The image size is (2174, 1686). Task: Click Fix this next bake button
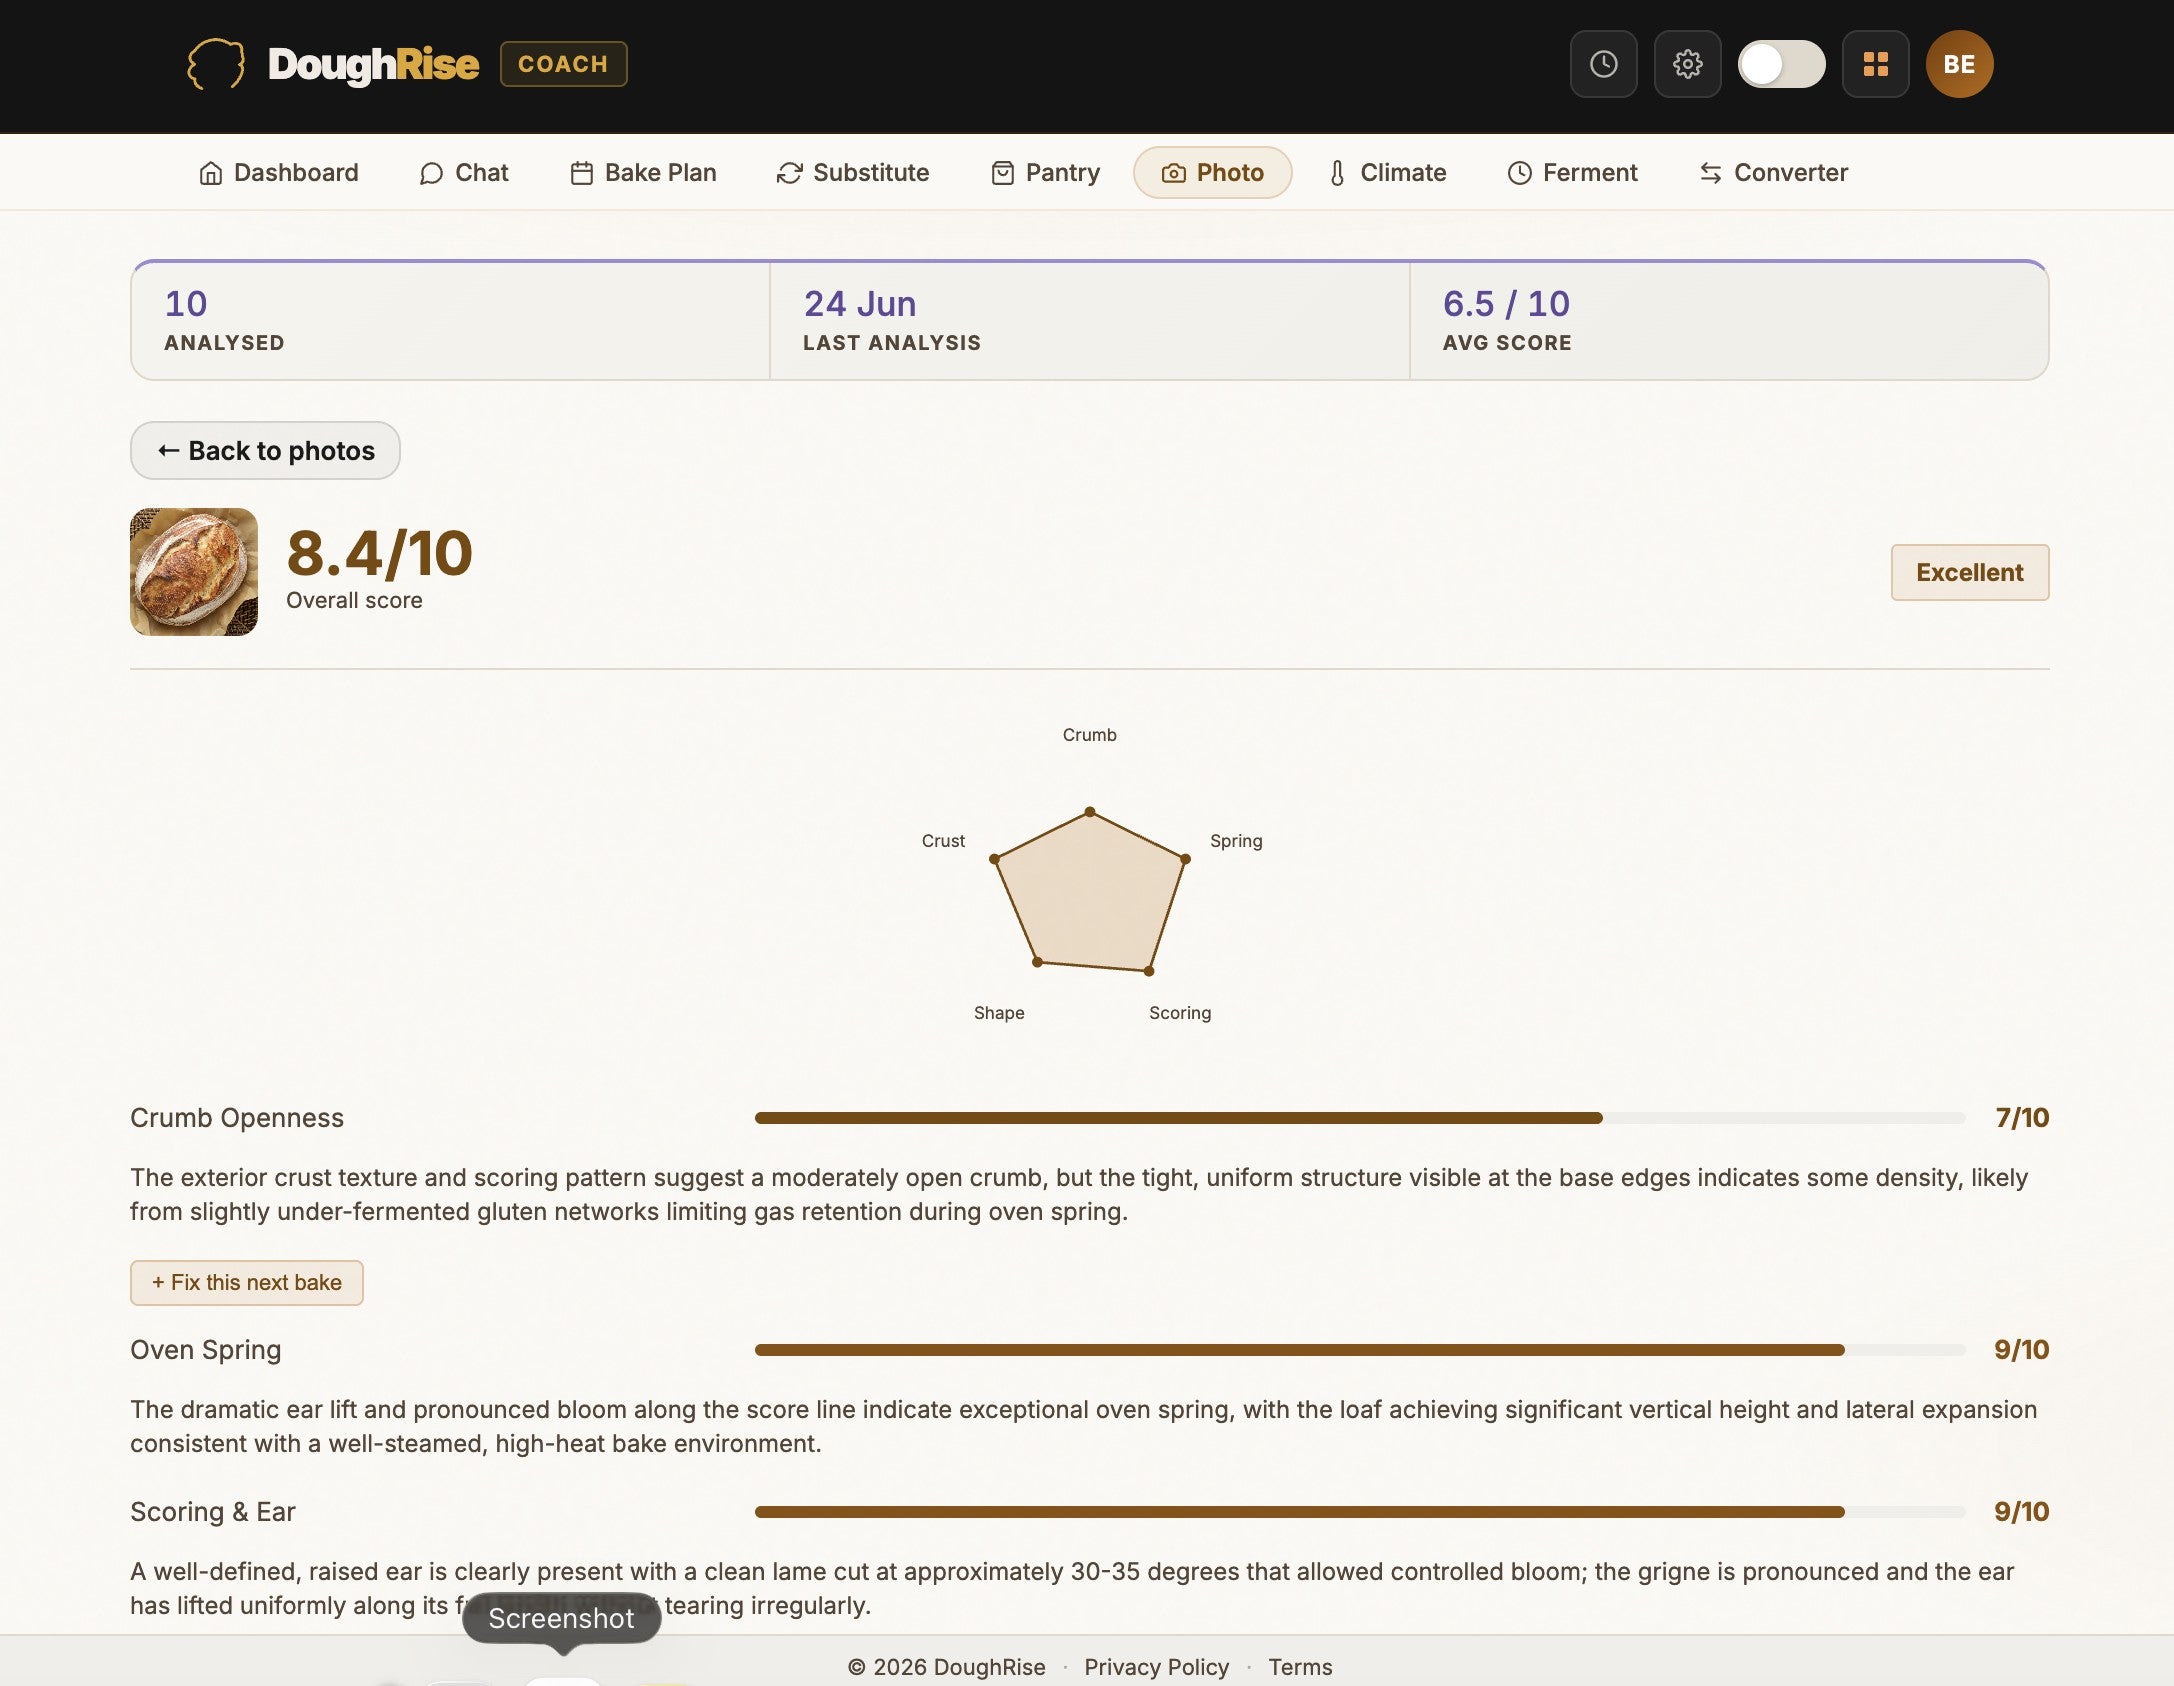click(246, 1283)
